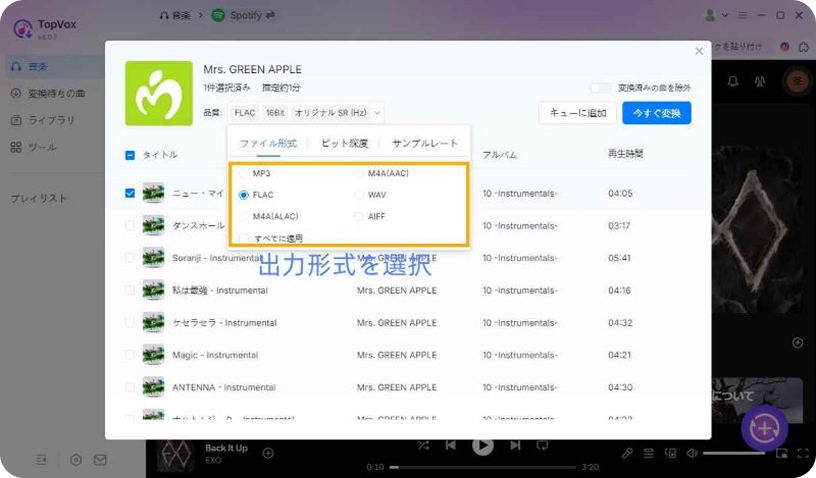Adjust the volume slider

click(x=735, y=453)
